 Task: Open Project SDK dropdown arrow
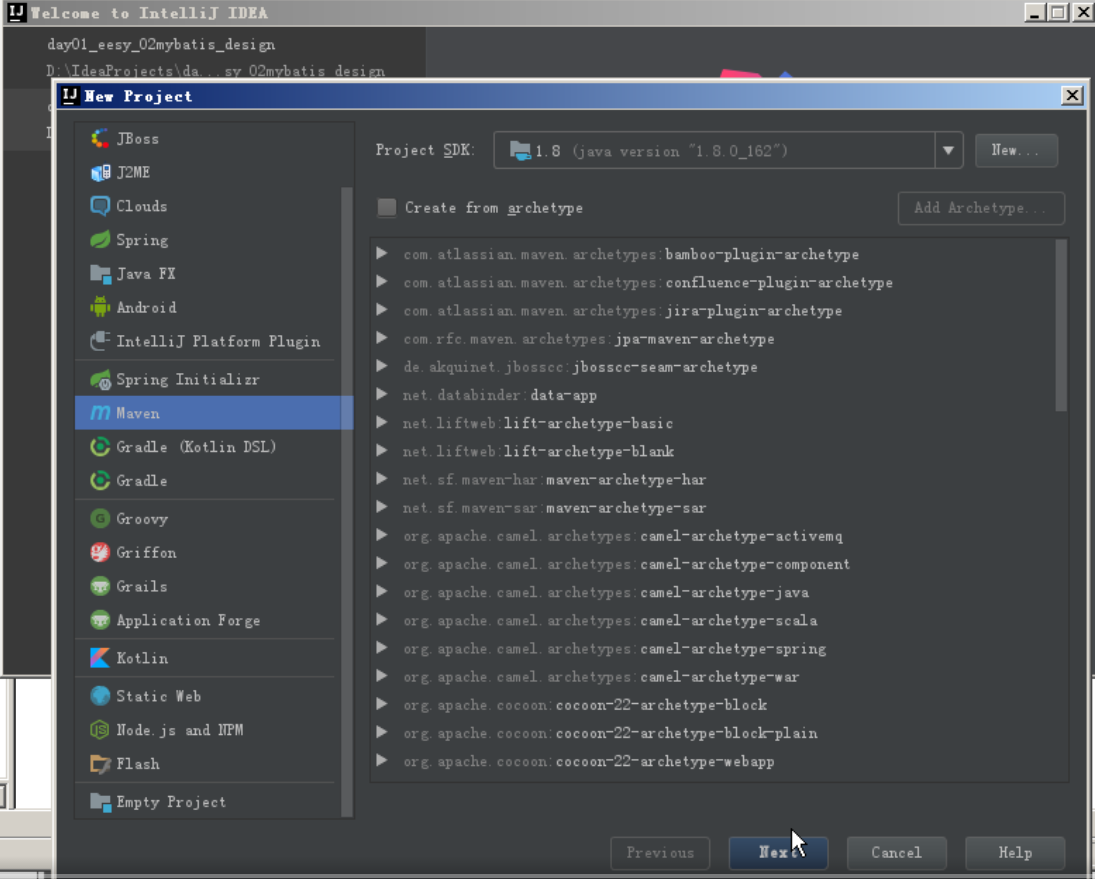948,150
